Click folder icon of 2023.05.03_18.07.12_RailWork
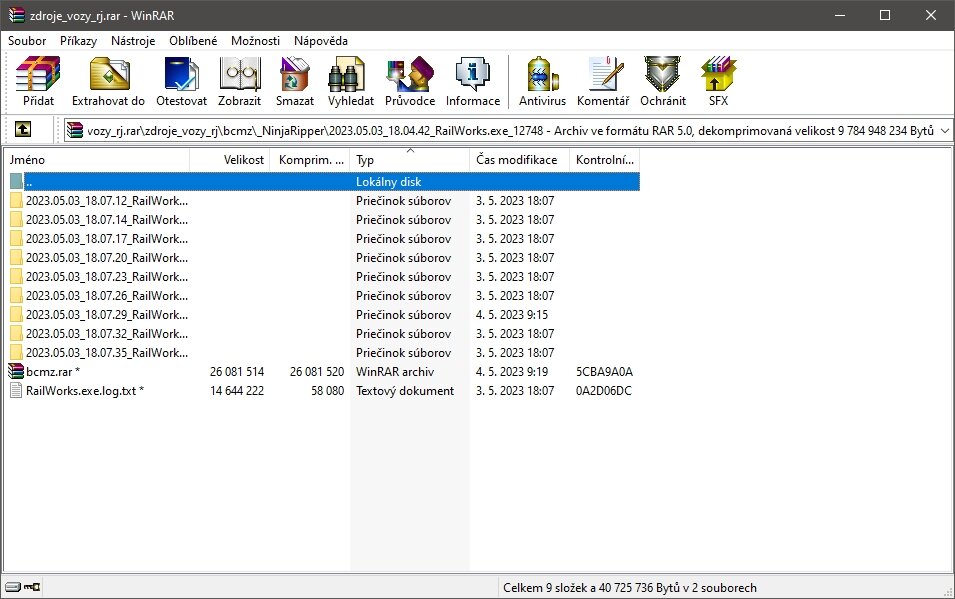 (16, 200)
